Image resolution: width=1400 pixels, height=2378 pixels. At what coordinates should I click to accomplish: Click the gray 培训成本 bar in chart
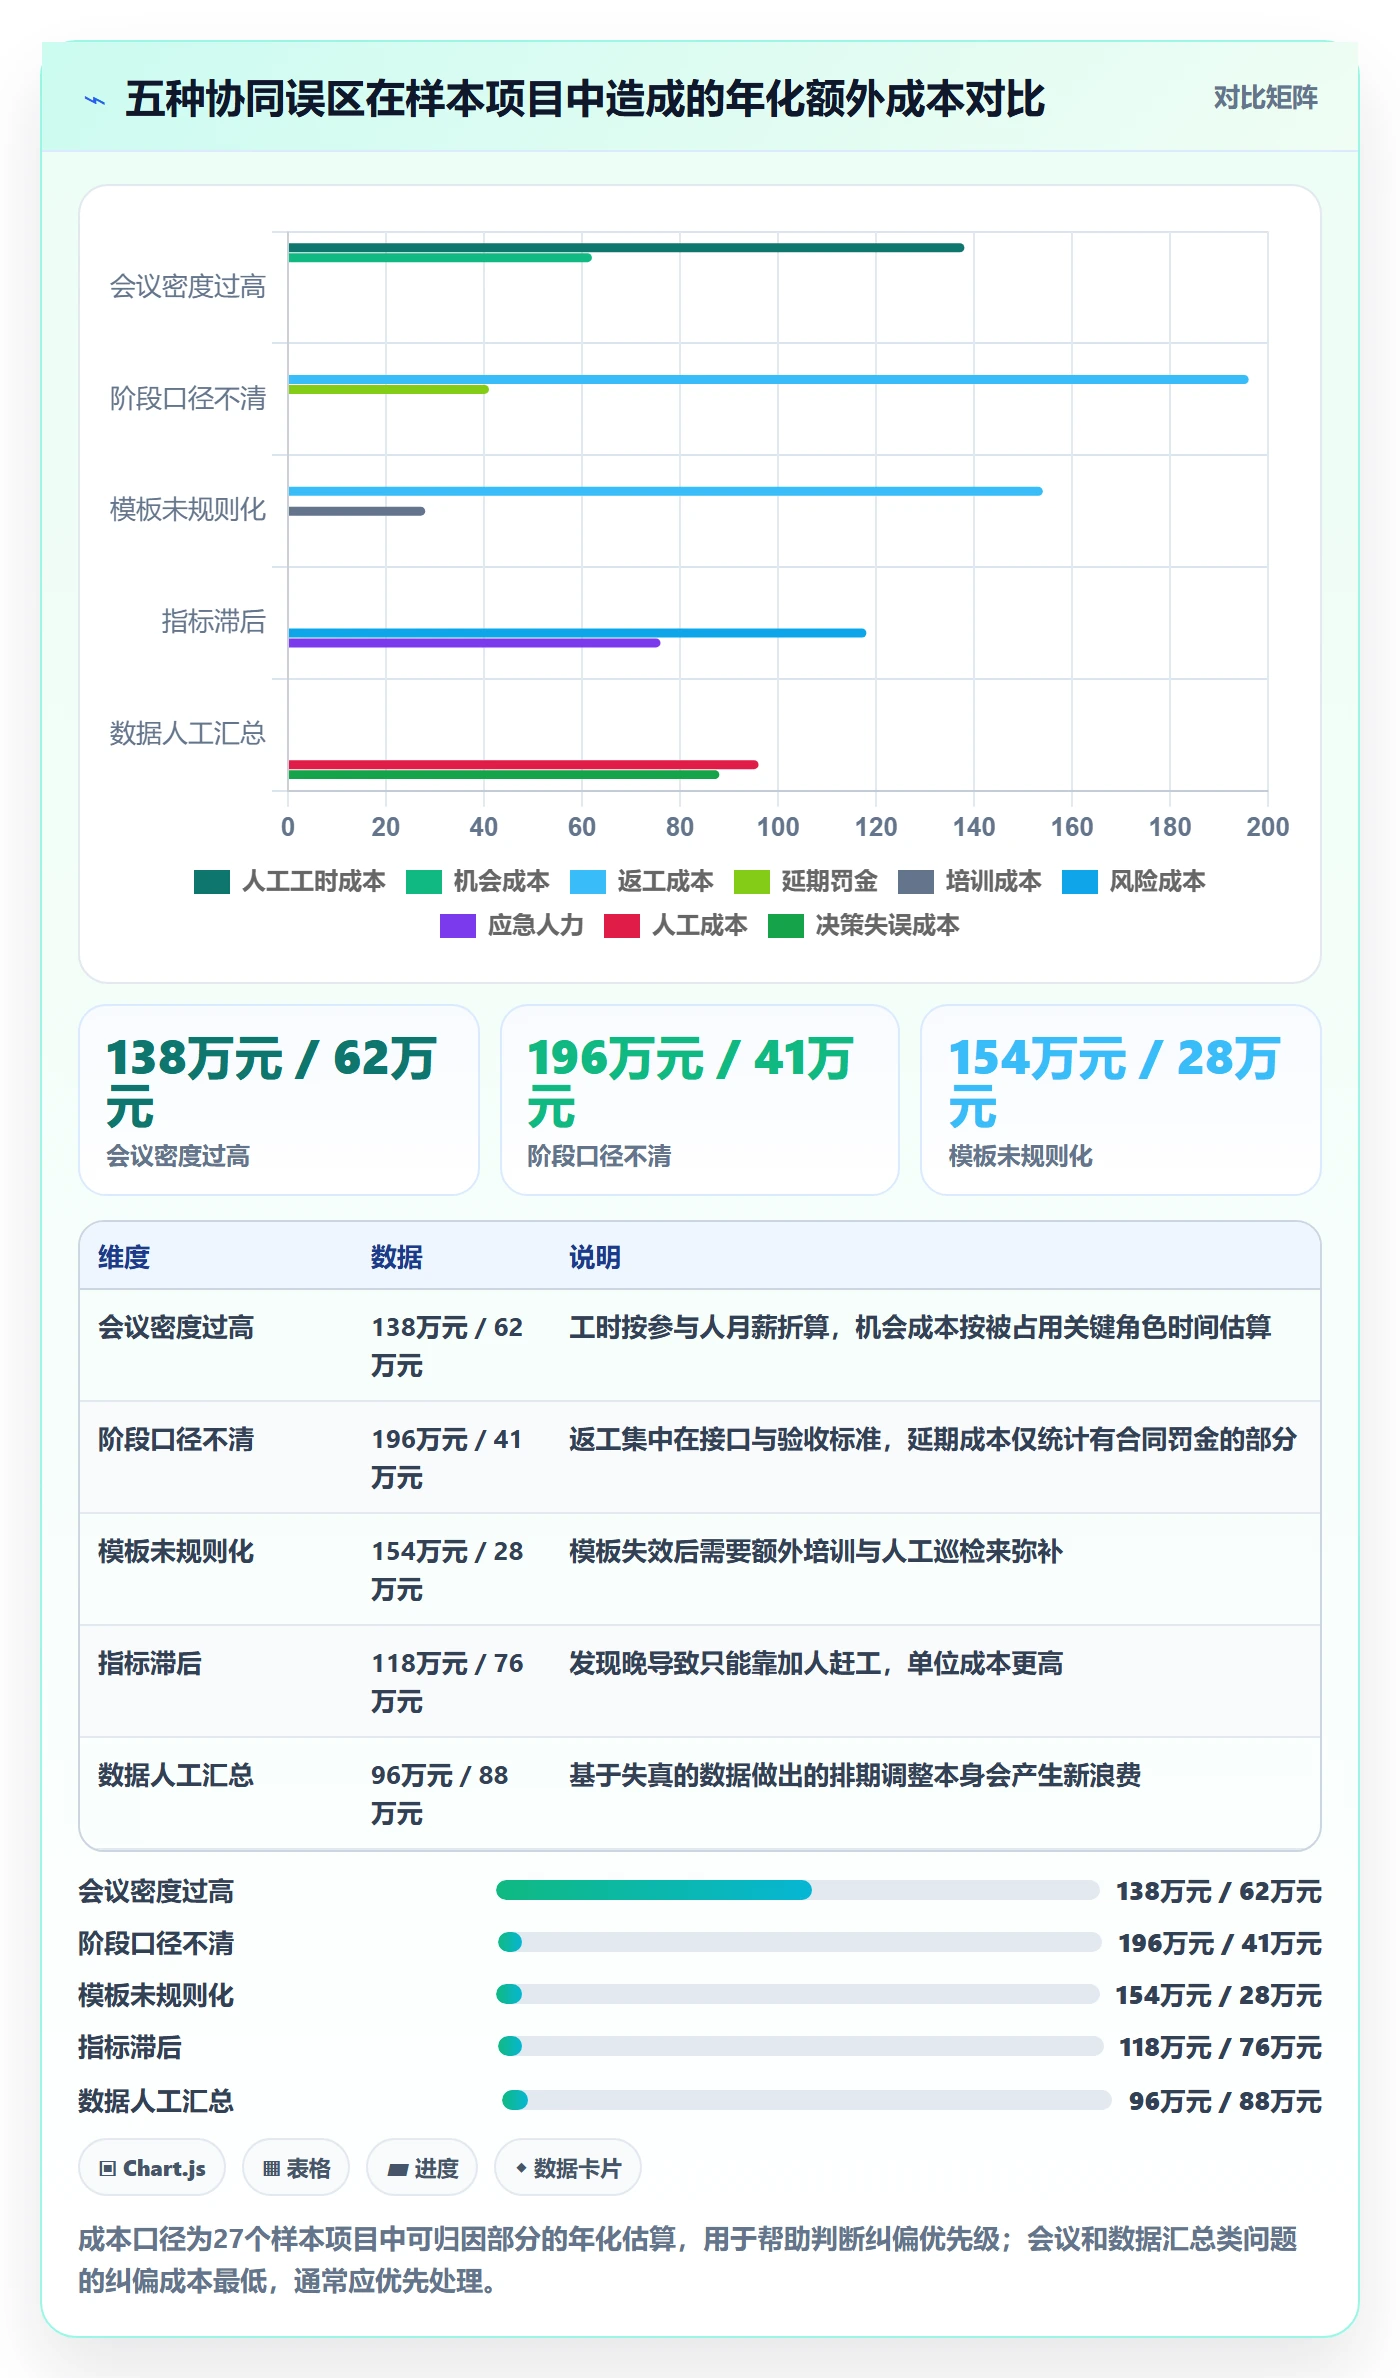coord(356,511)
